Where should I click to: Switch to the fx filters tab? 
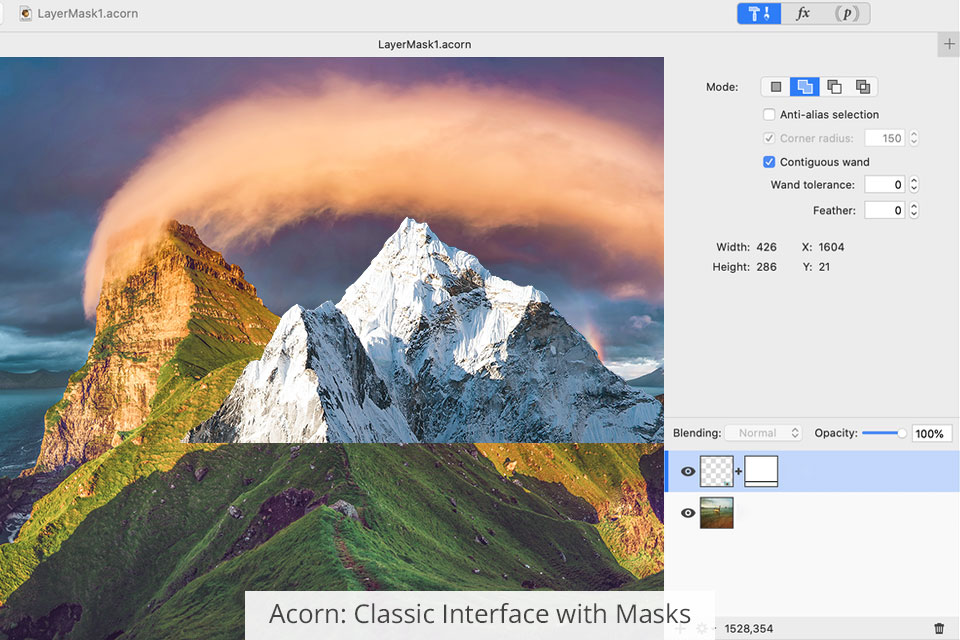coord(803,13)
